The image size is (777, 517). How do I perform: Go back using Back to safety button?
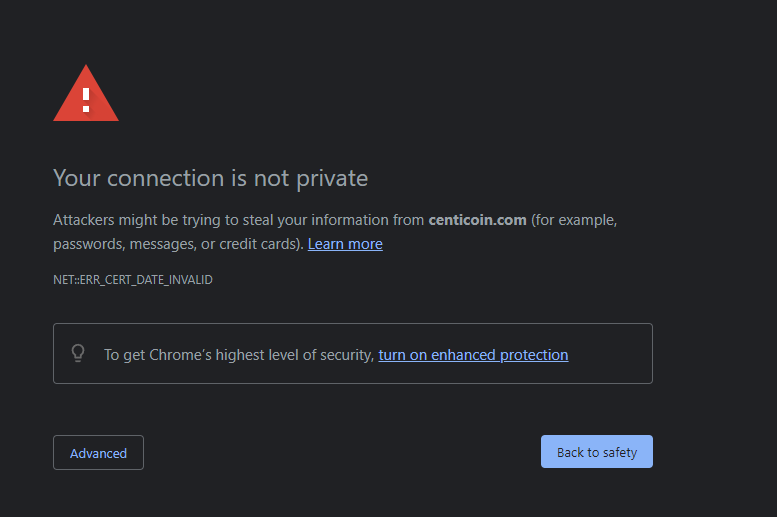pyautogui.click(x=597, y=452)
